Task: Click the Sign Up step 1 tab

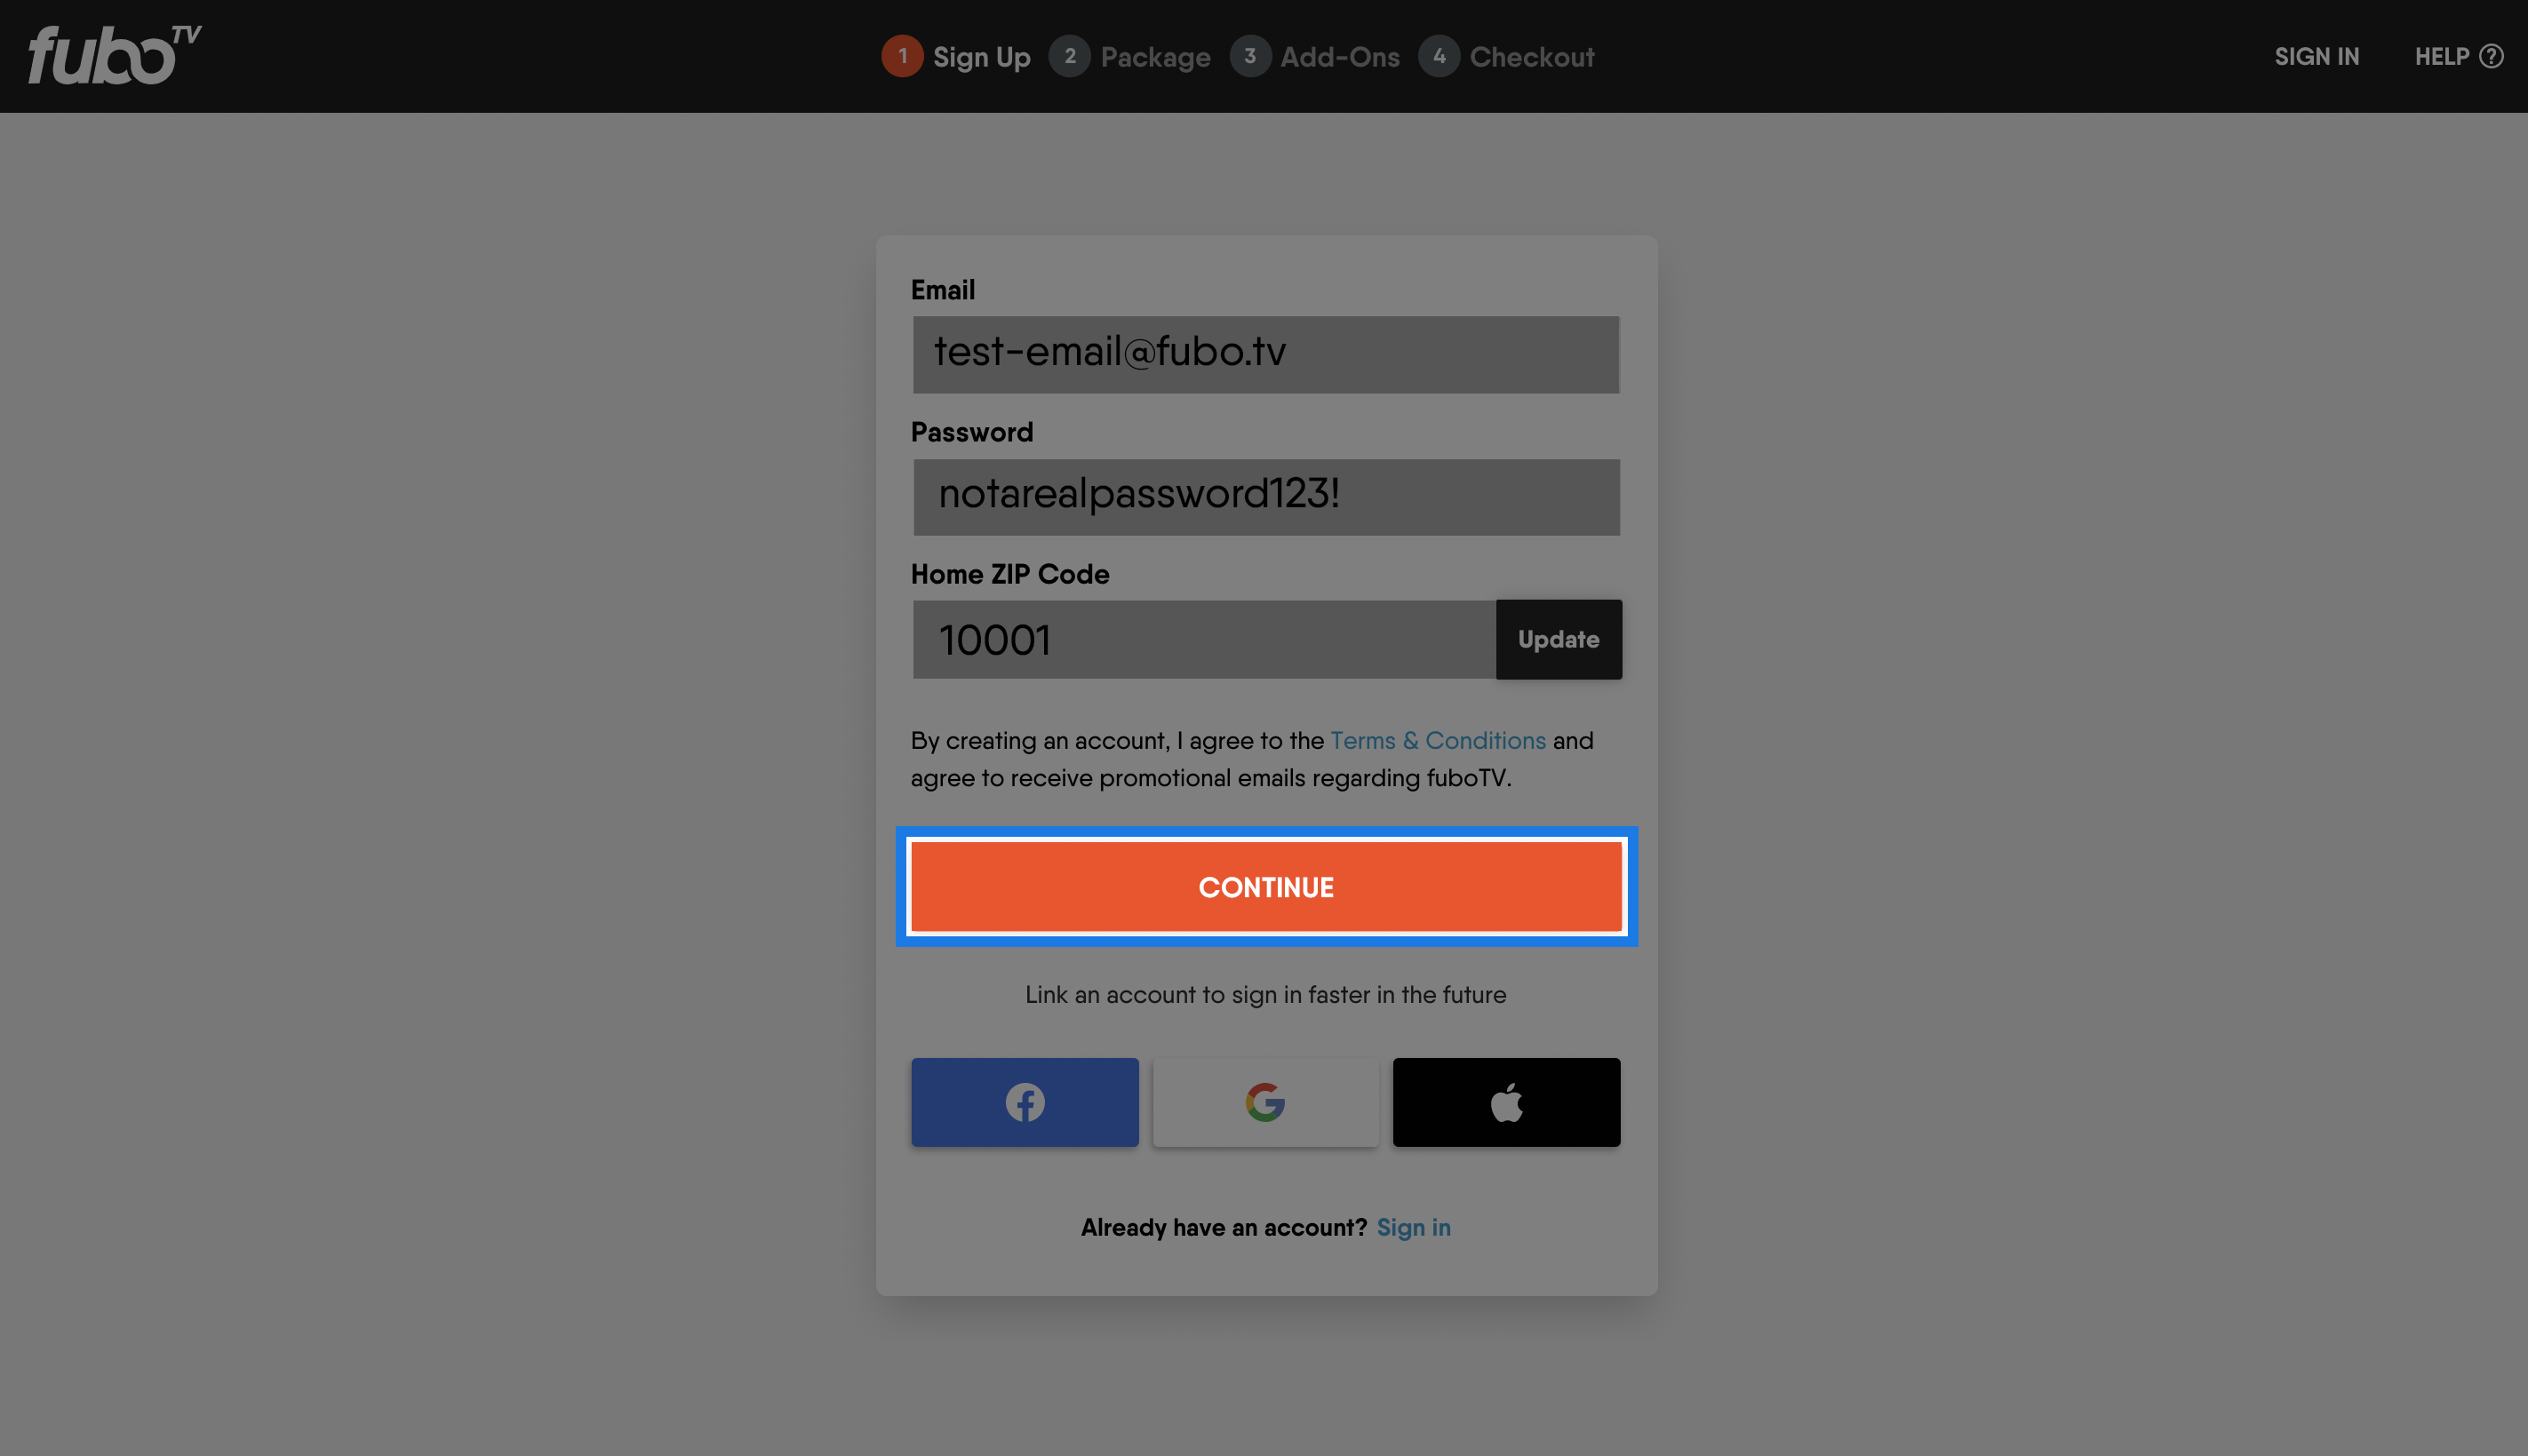Action: click(957, 56)
